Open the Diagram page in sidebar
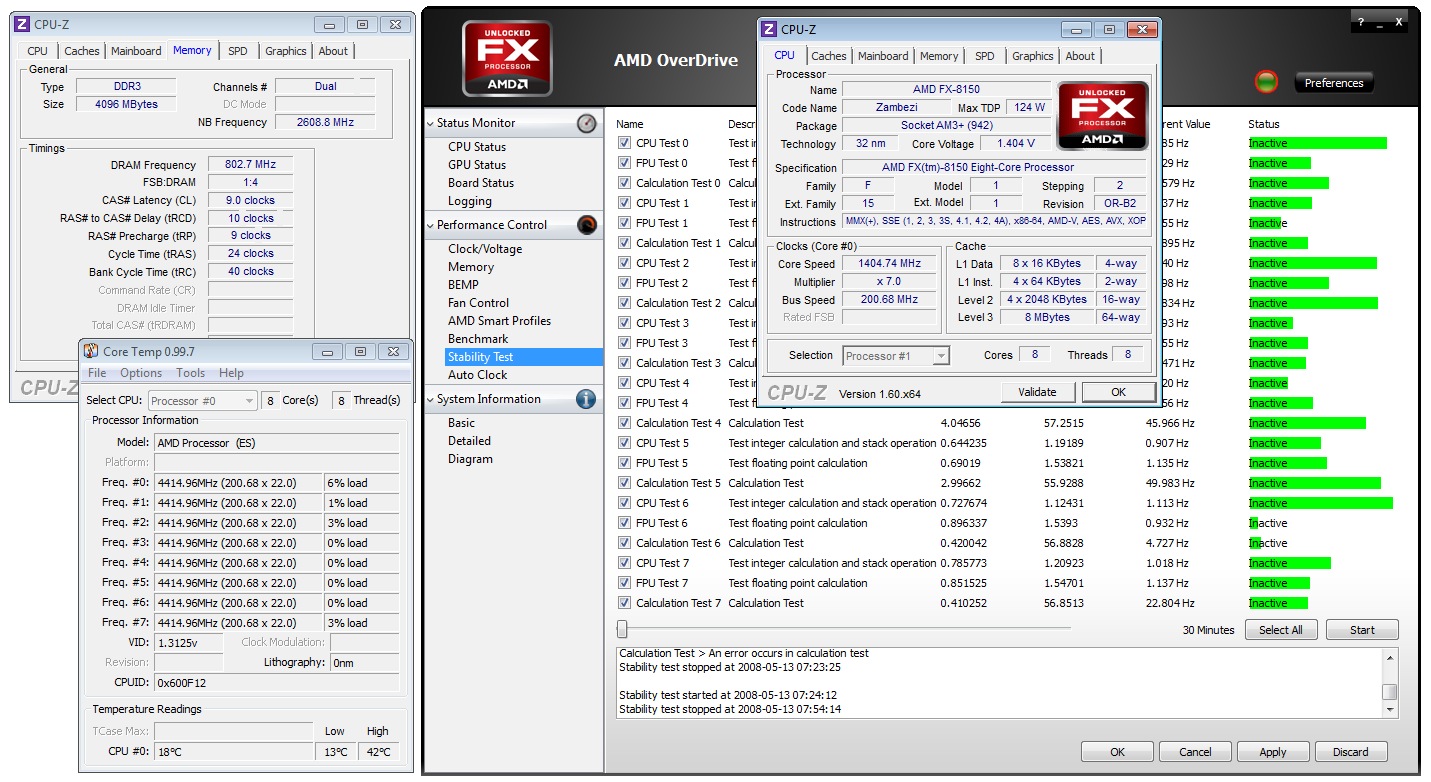 [470, 459]
